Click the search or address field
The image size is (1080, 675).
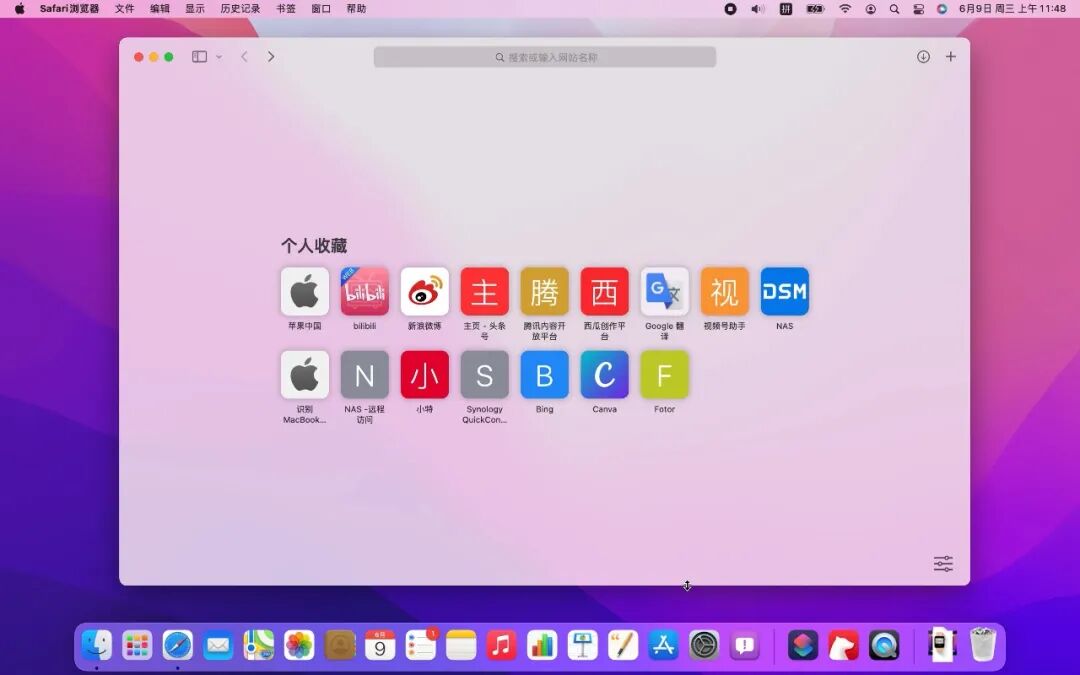(544, 57)
